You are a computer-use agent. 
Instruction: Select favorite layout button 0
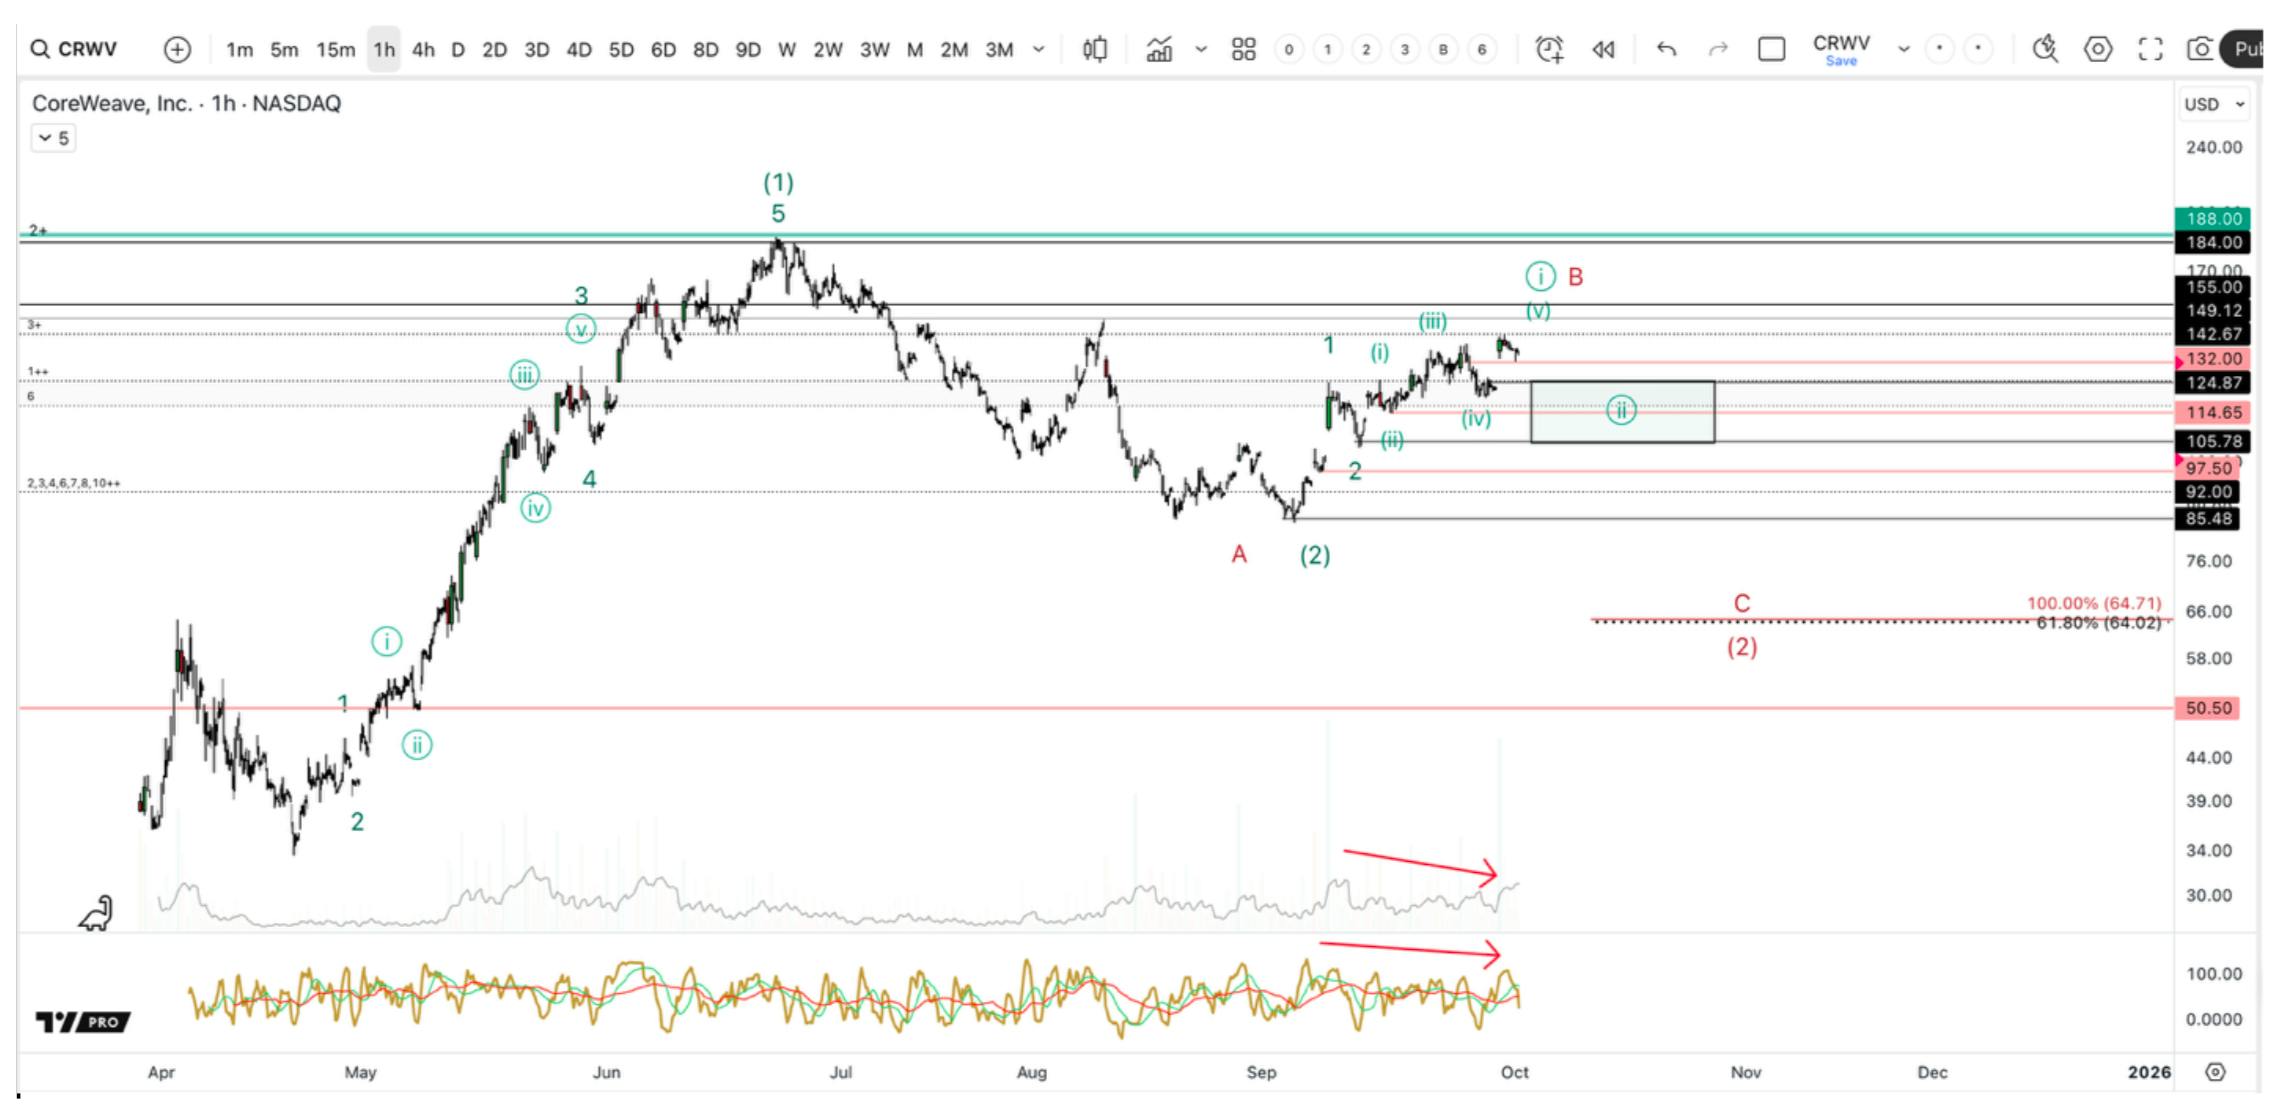[x=1288, y=49]
